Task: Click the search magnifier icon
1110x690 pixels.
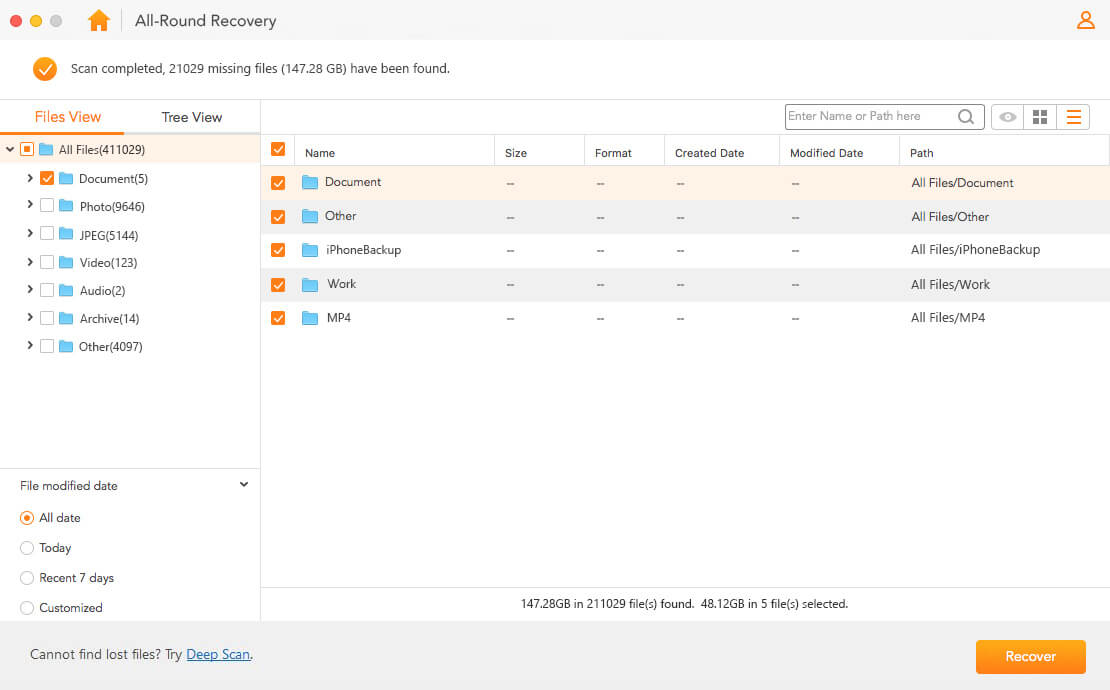Action: click(966, 117)
